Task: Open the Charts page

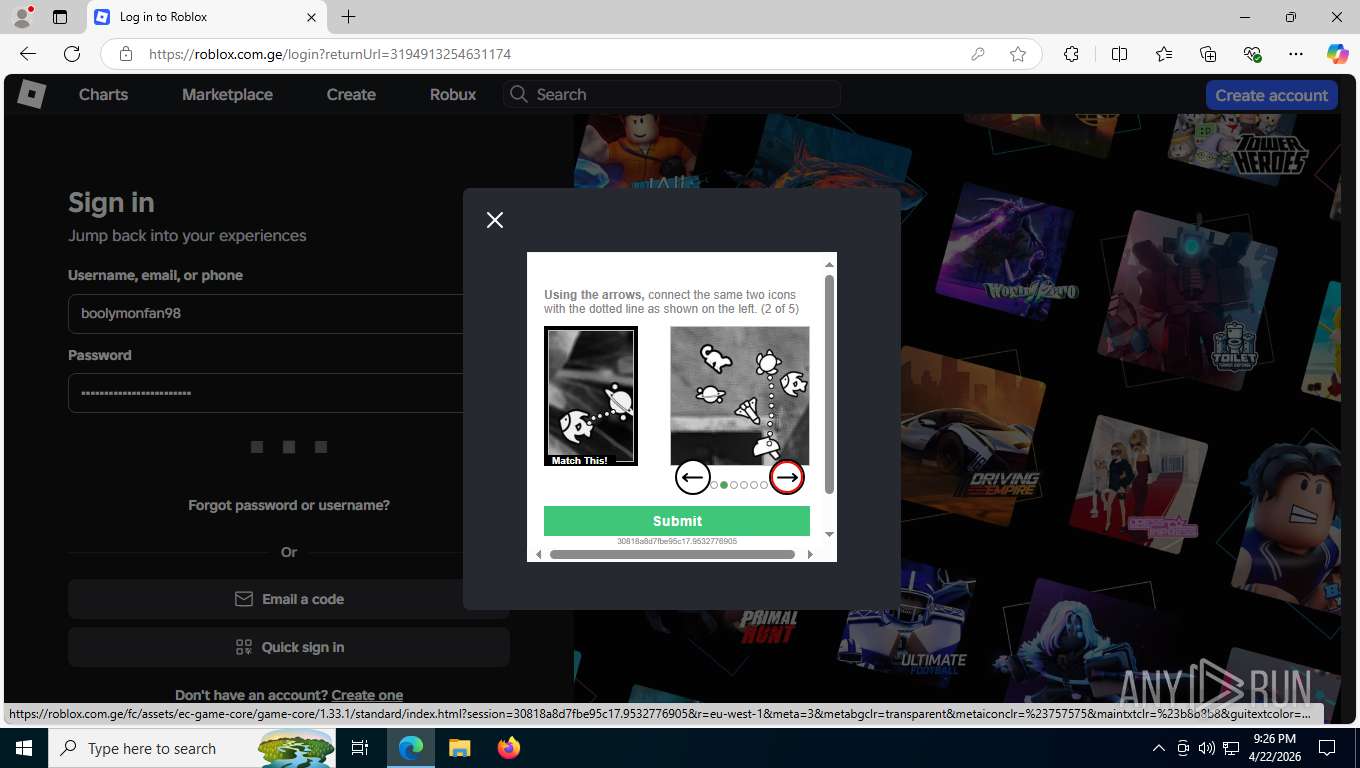Action: (x=104, y=94)
